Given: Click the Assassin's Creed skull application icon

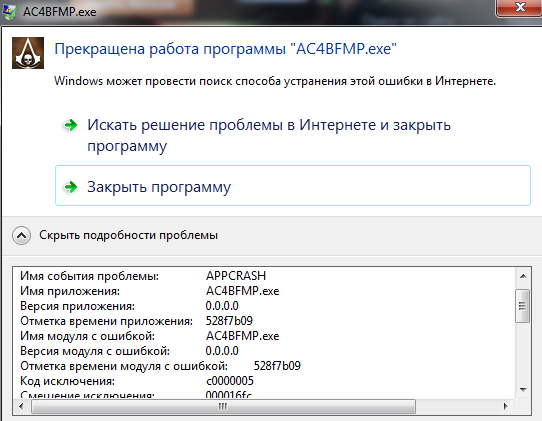Looking at the screenshot, I should (28, 53).
